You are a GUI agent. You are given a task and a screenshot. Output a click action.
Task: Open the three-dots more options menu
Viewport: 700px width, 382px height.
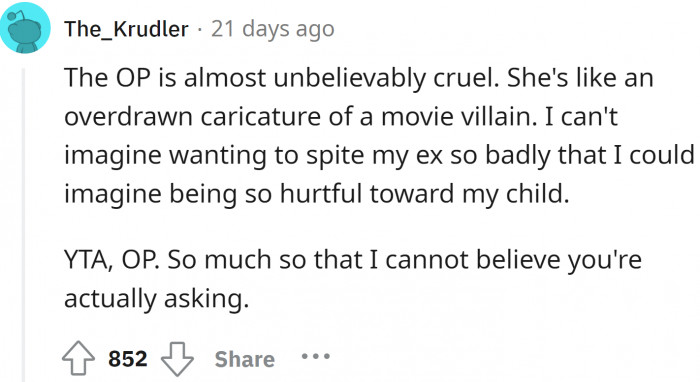[316, 357]
